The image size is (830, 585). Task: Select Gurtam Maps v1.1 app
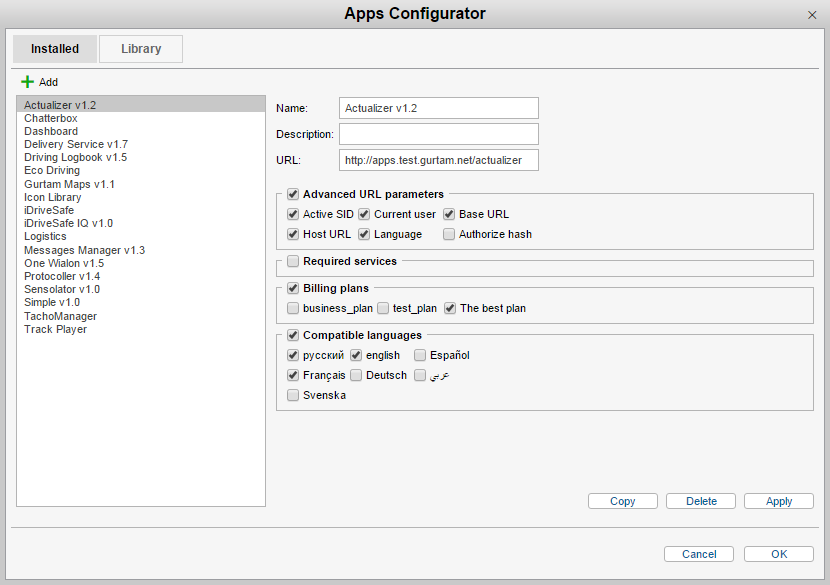coord(69,184)
